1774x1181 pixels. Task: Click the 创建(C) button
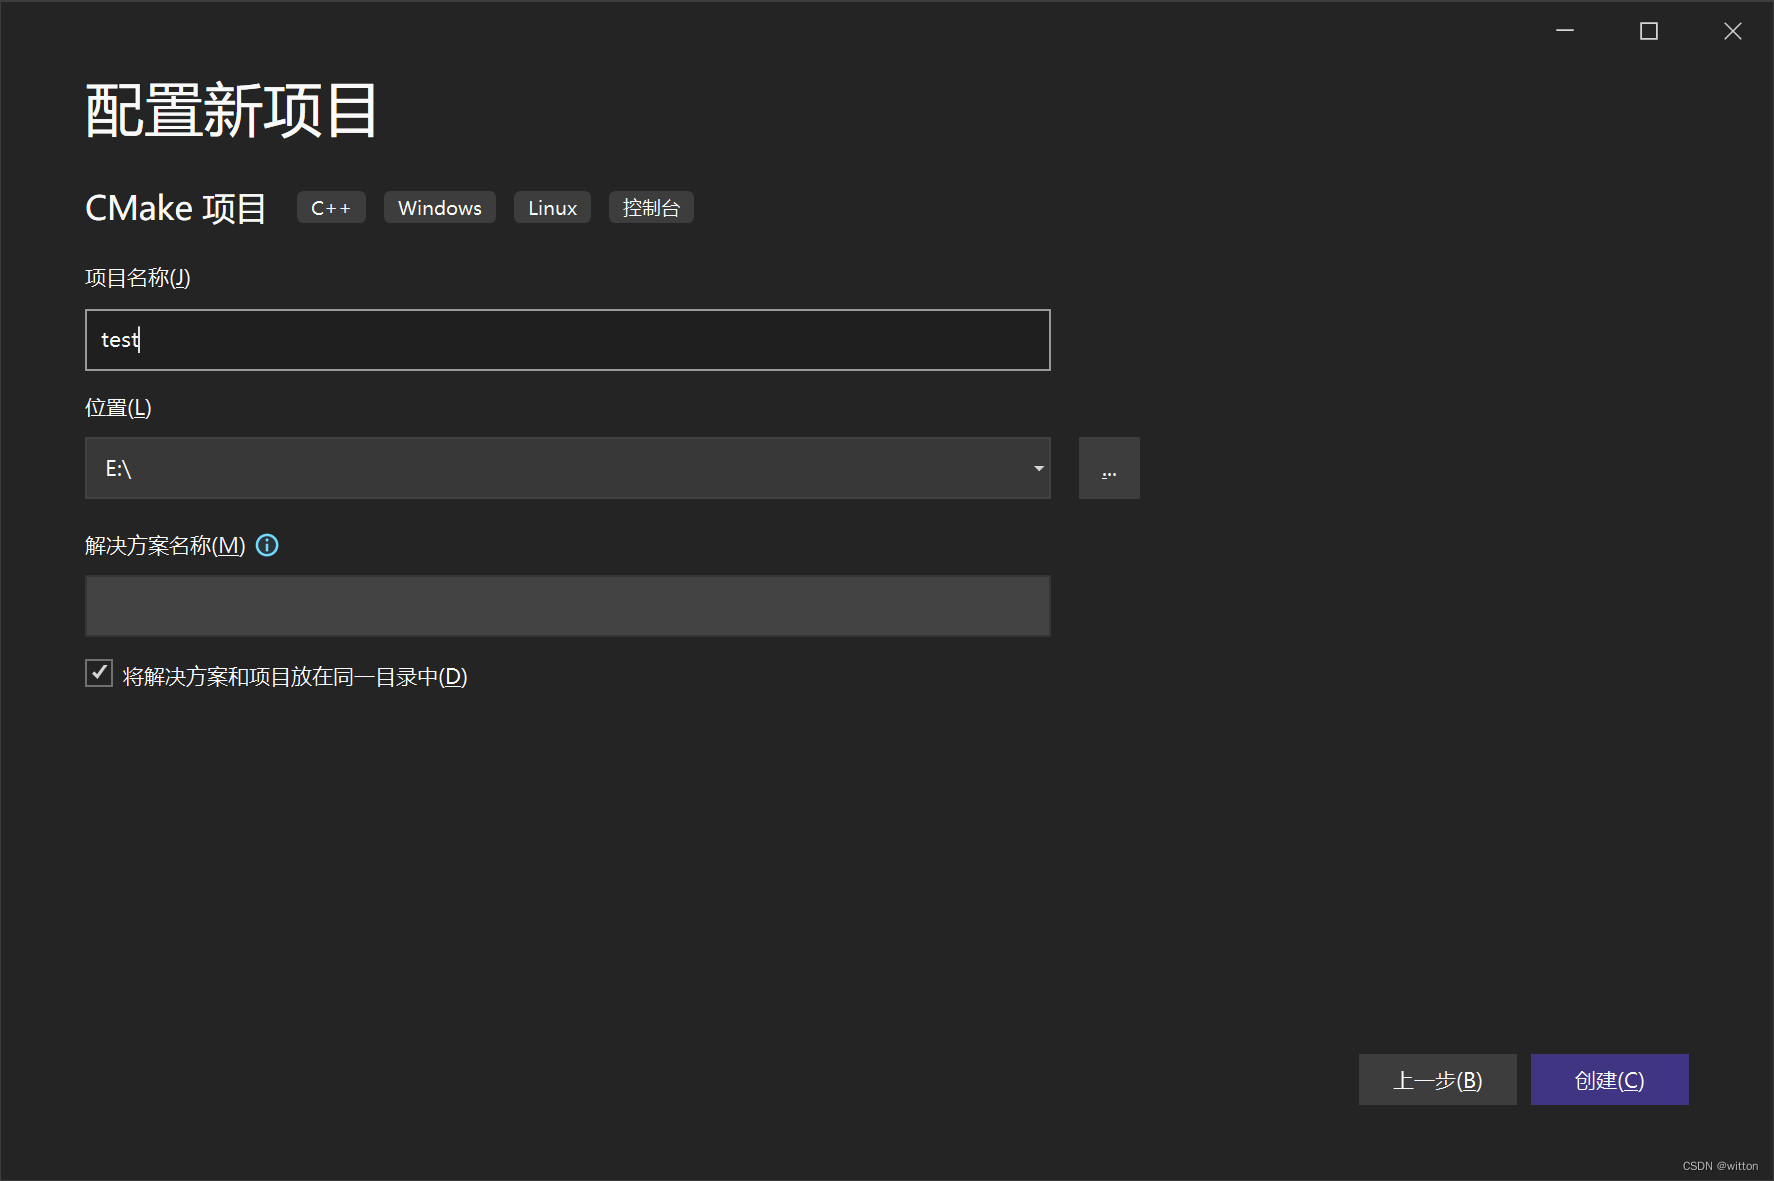point(1609,1080)
